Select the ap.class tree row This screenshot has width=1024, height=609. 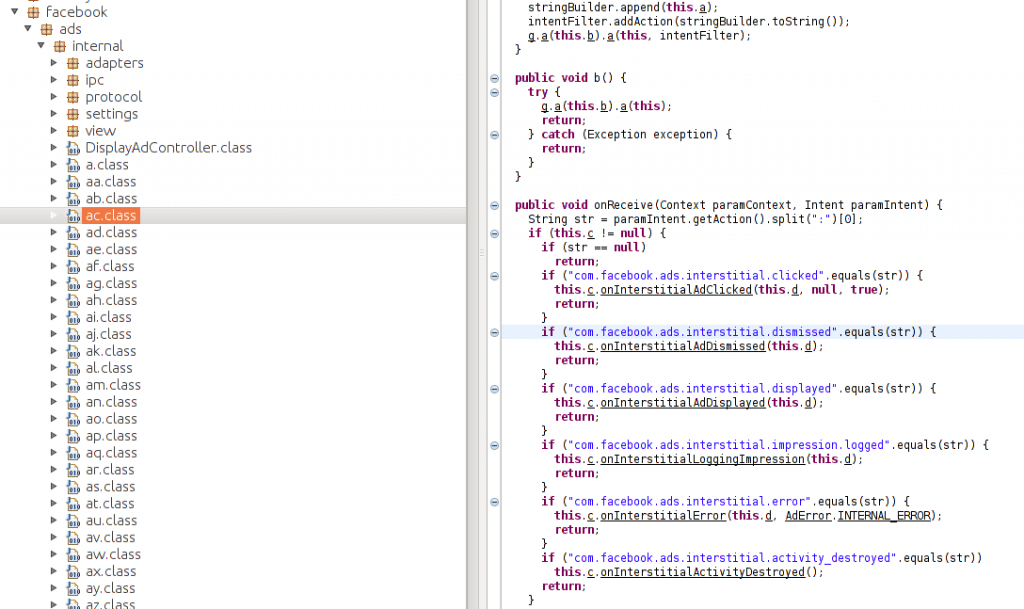(x=233, y=436)
